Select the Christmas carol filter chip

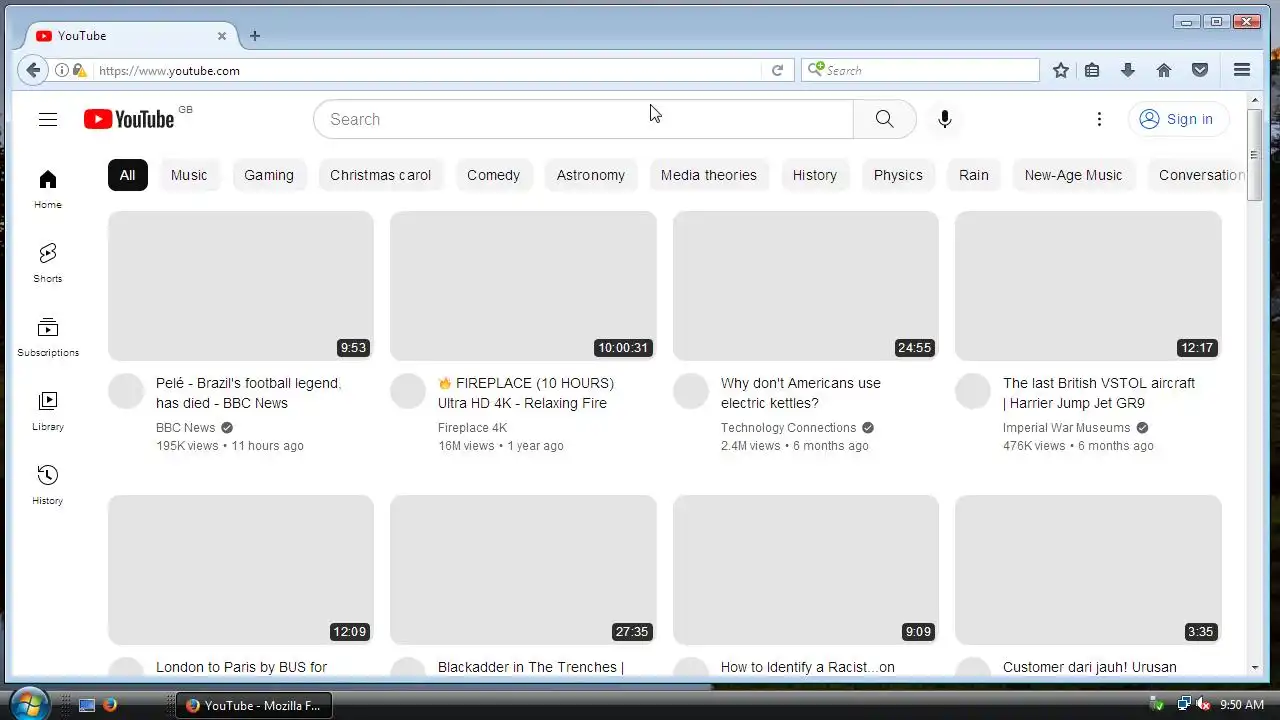pyautogui.click(x=381, y=175)
